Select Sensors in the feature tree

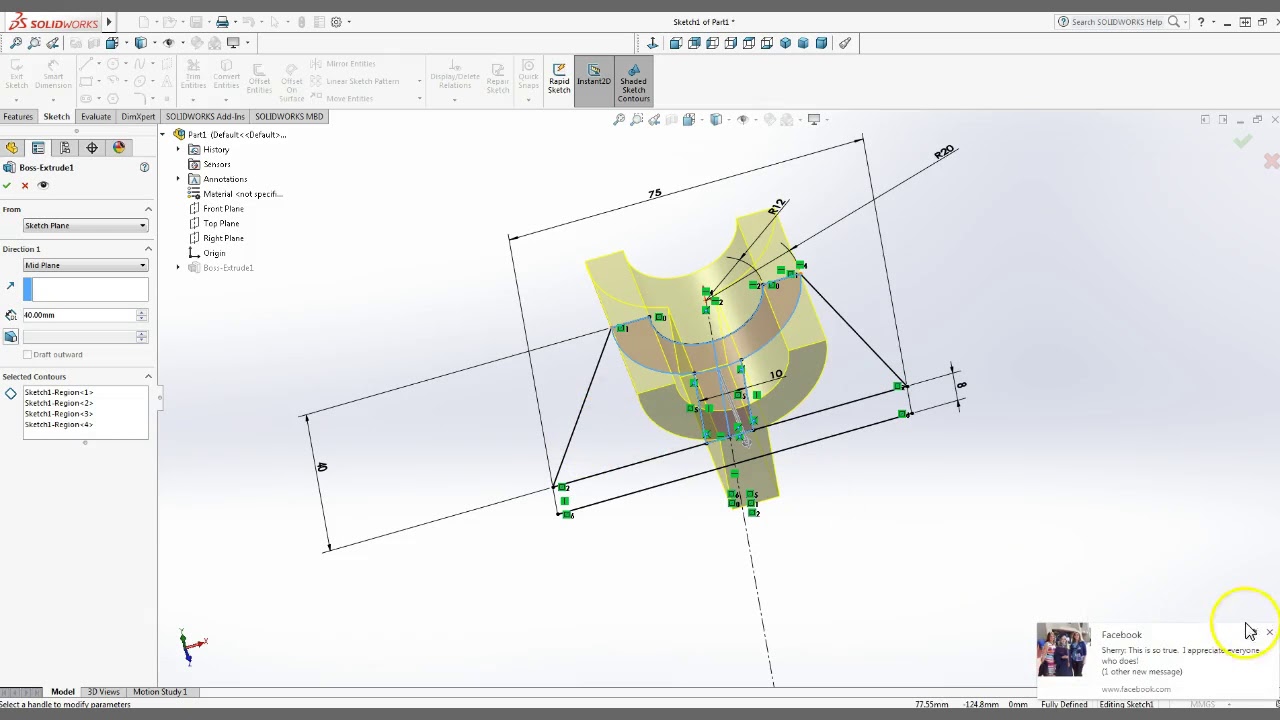[217, 164]
